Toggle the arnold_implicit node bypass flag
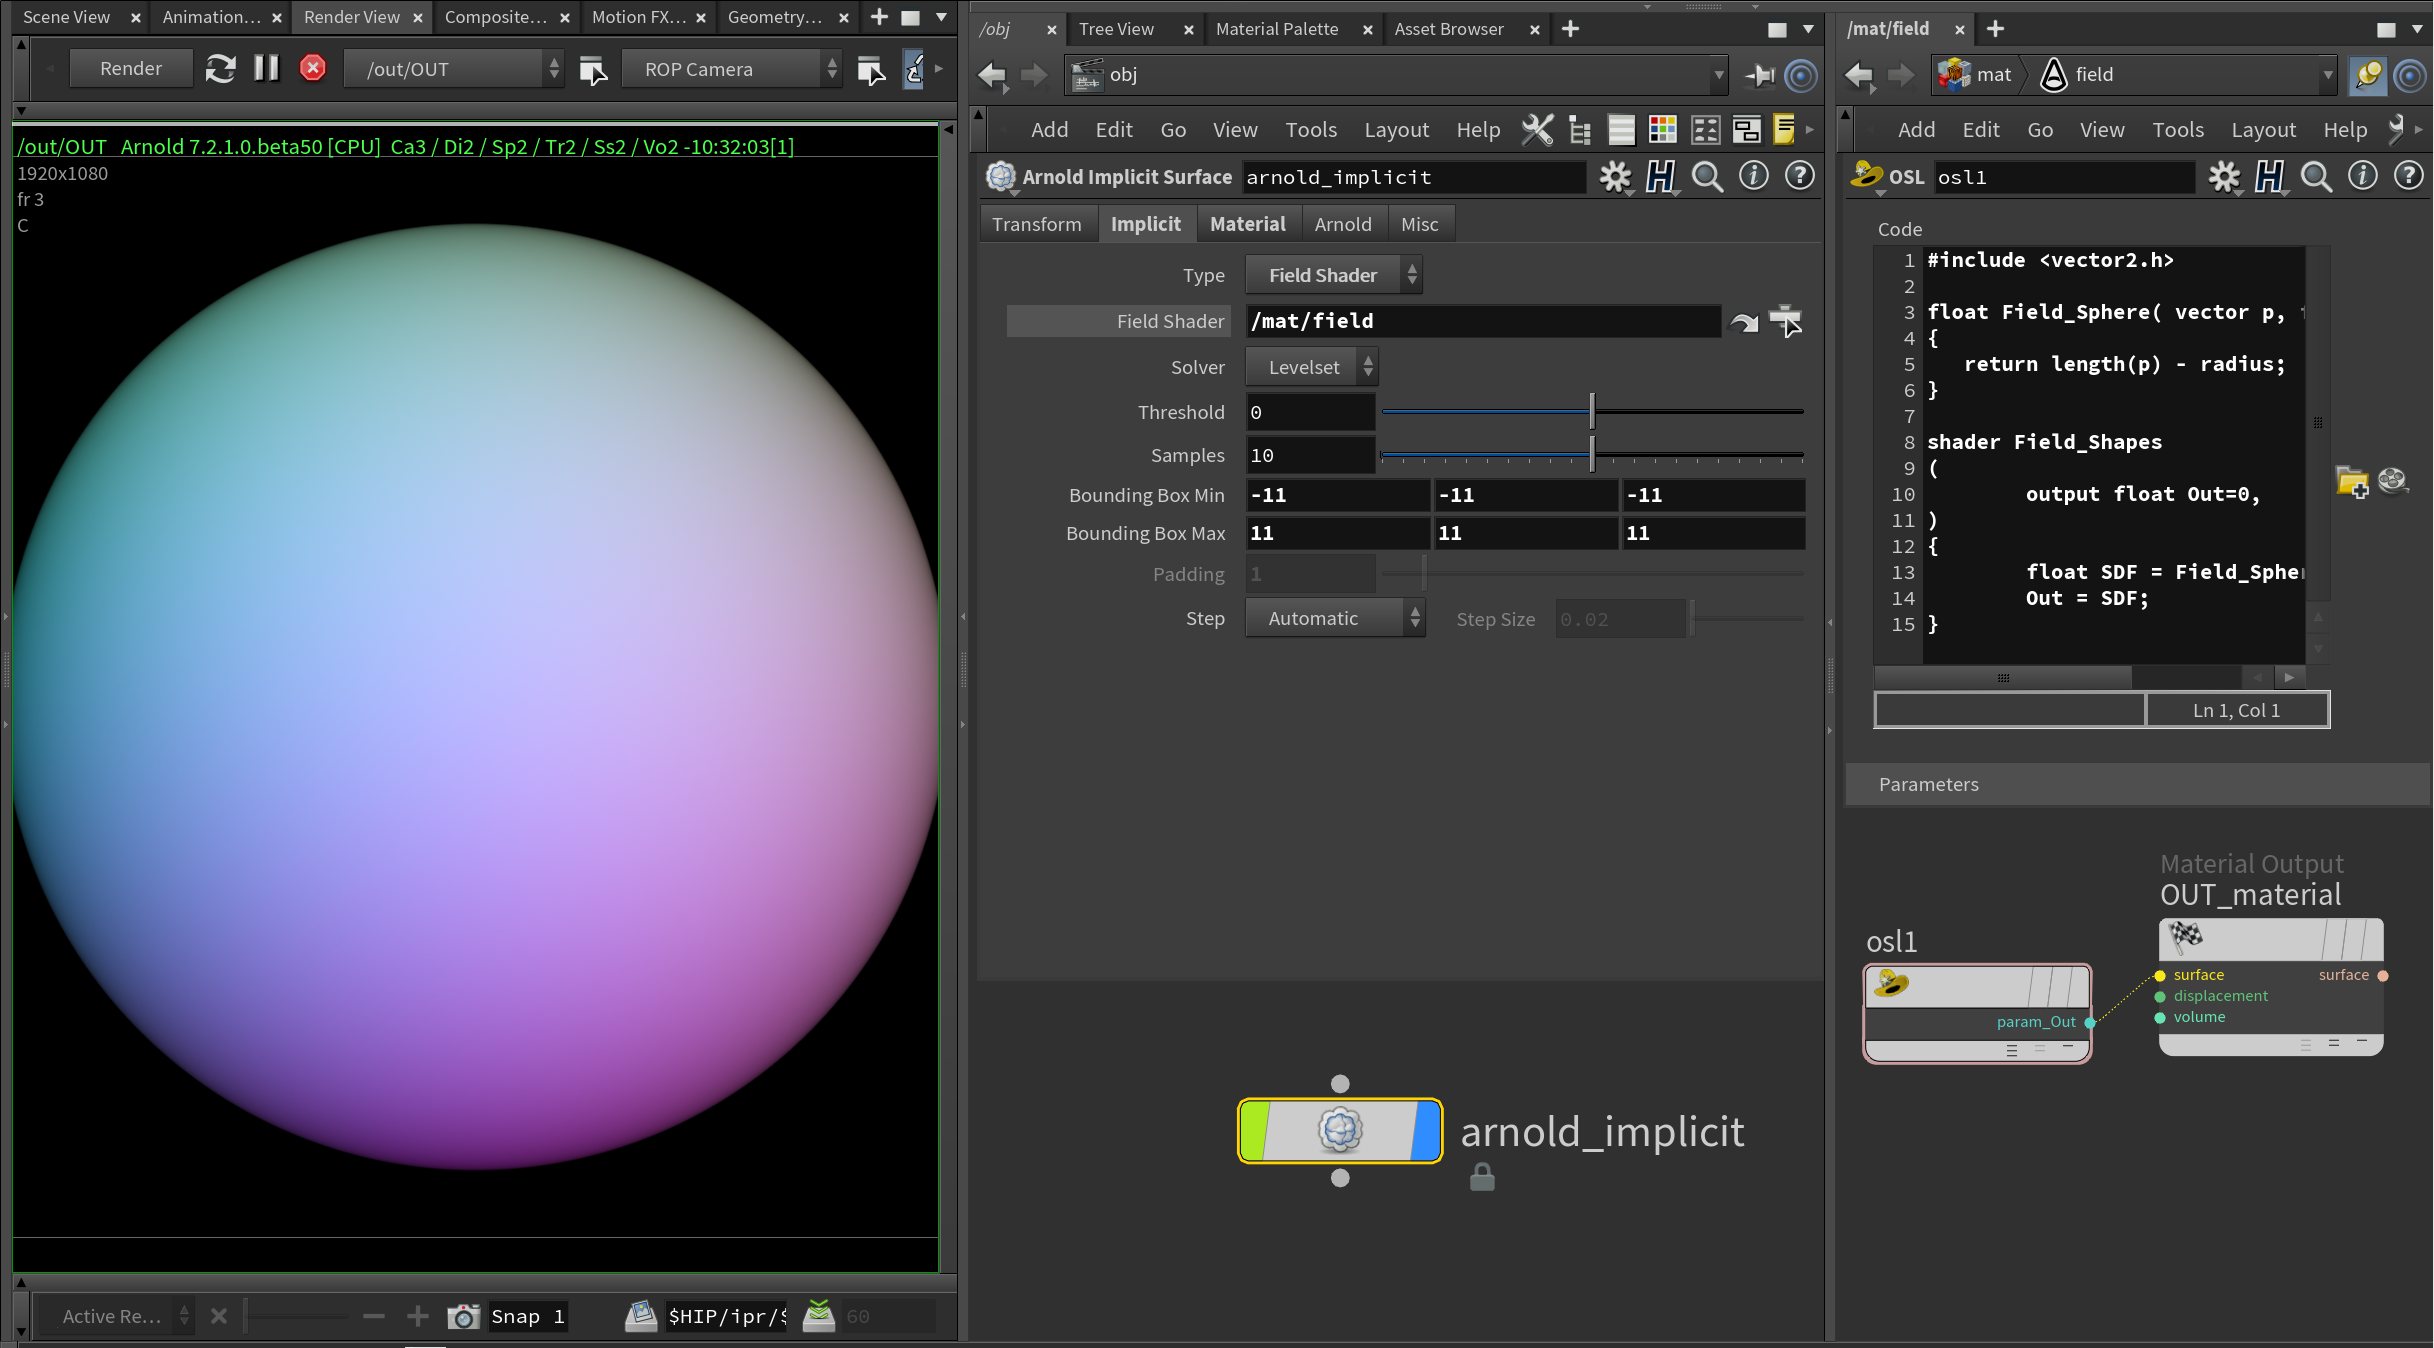This screenshot has width=2434, height=1348. click(x=1254, y=1131)
